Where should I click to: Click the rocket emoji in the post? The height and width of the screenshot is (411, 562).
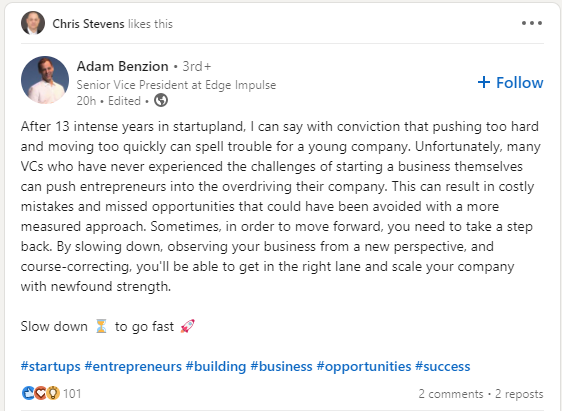click(187, 326)
